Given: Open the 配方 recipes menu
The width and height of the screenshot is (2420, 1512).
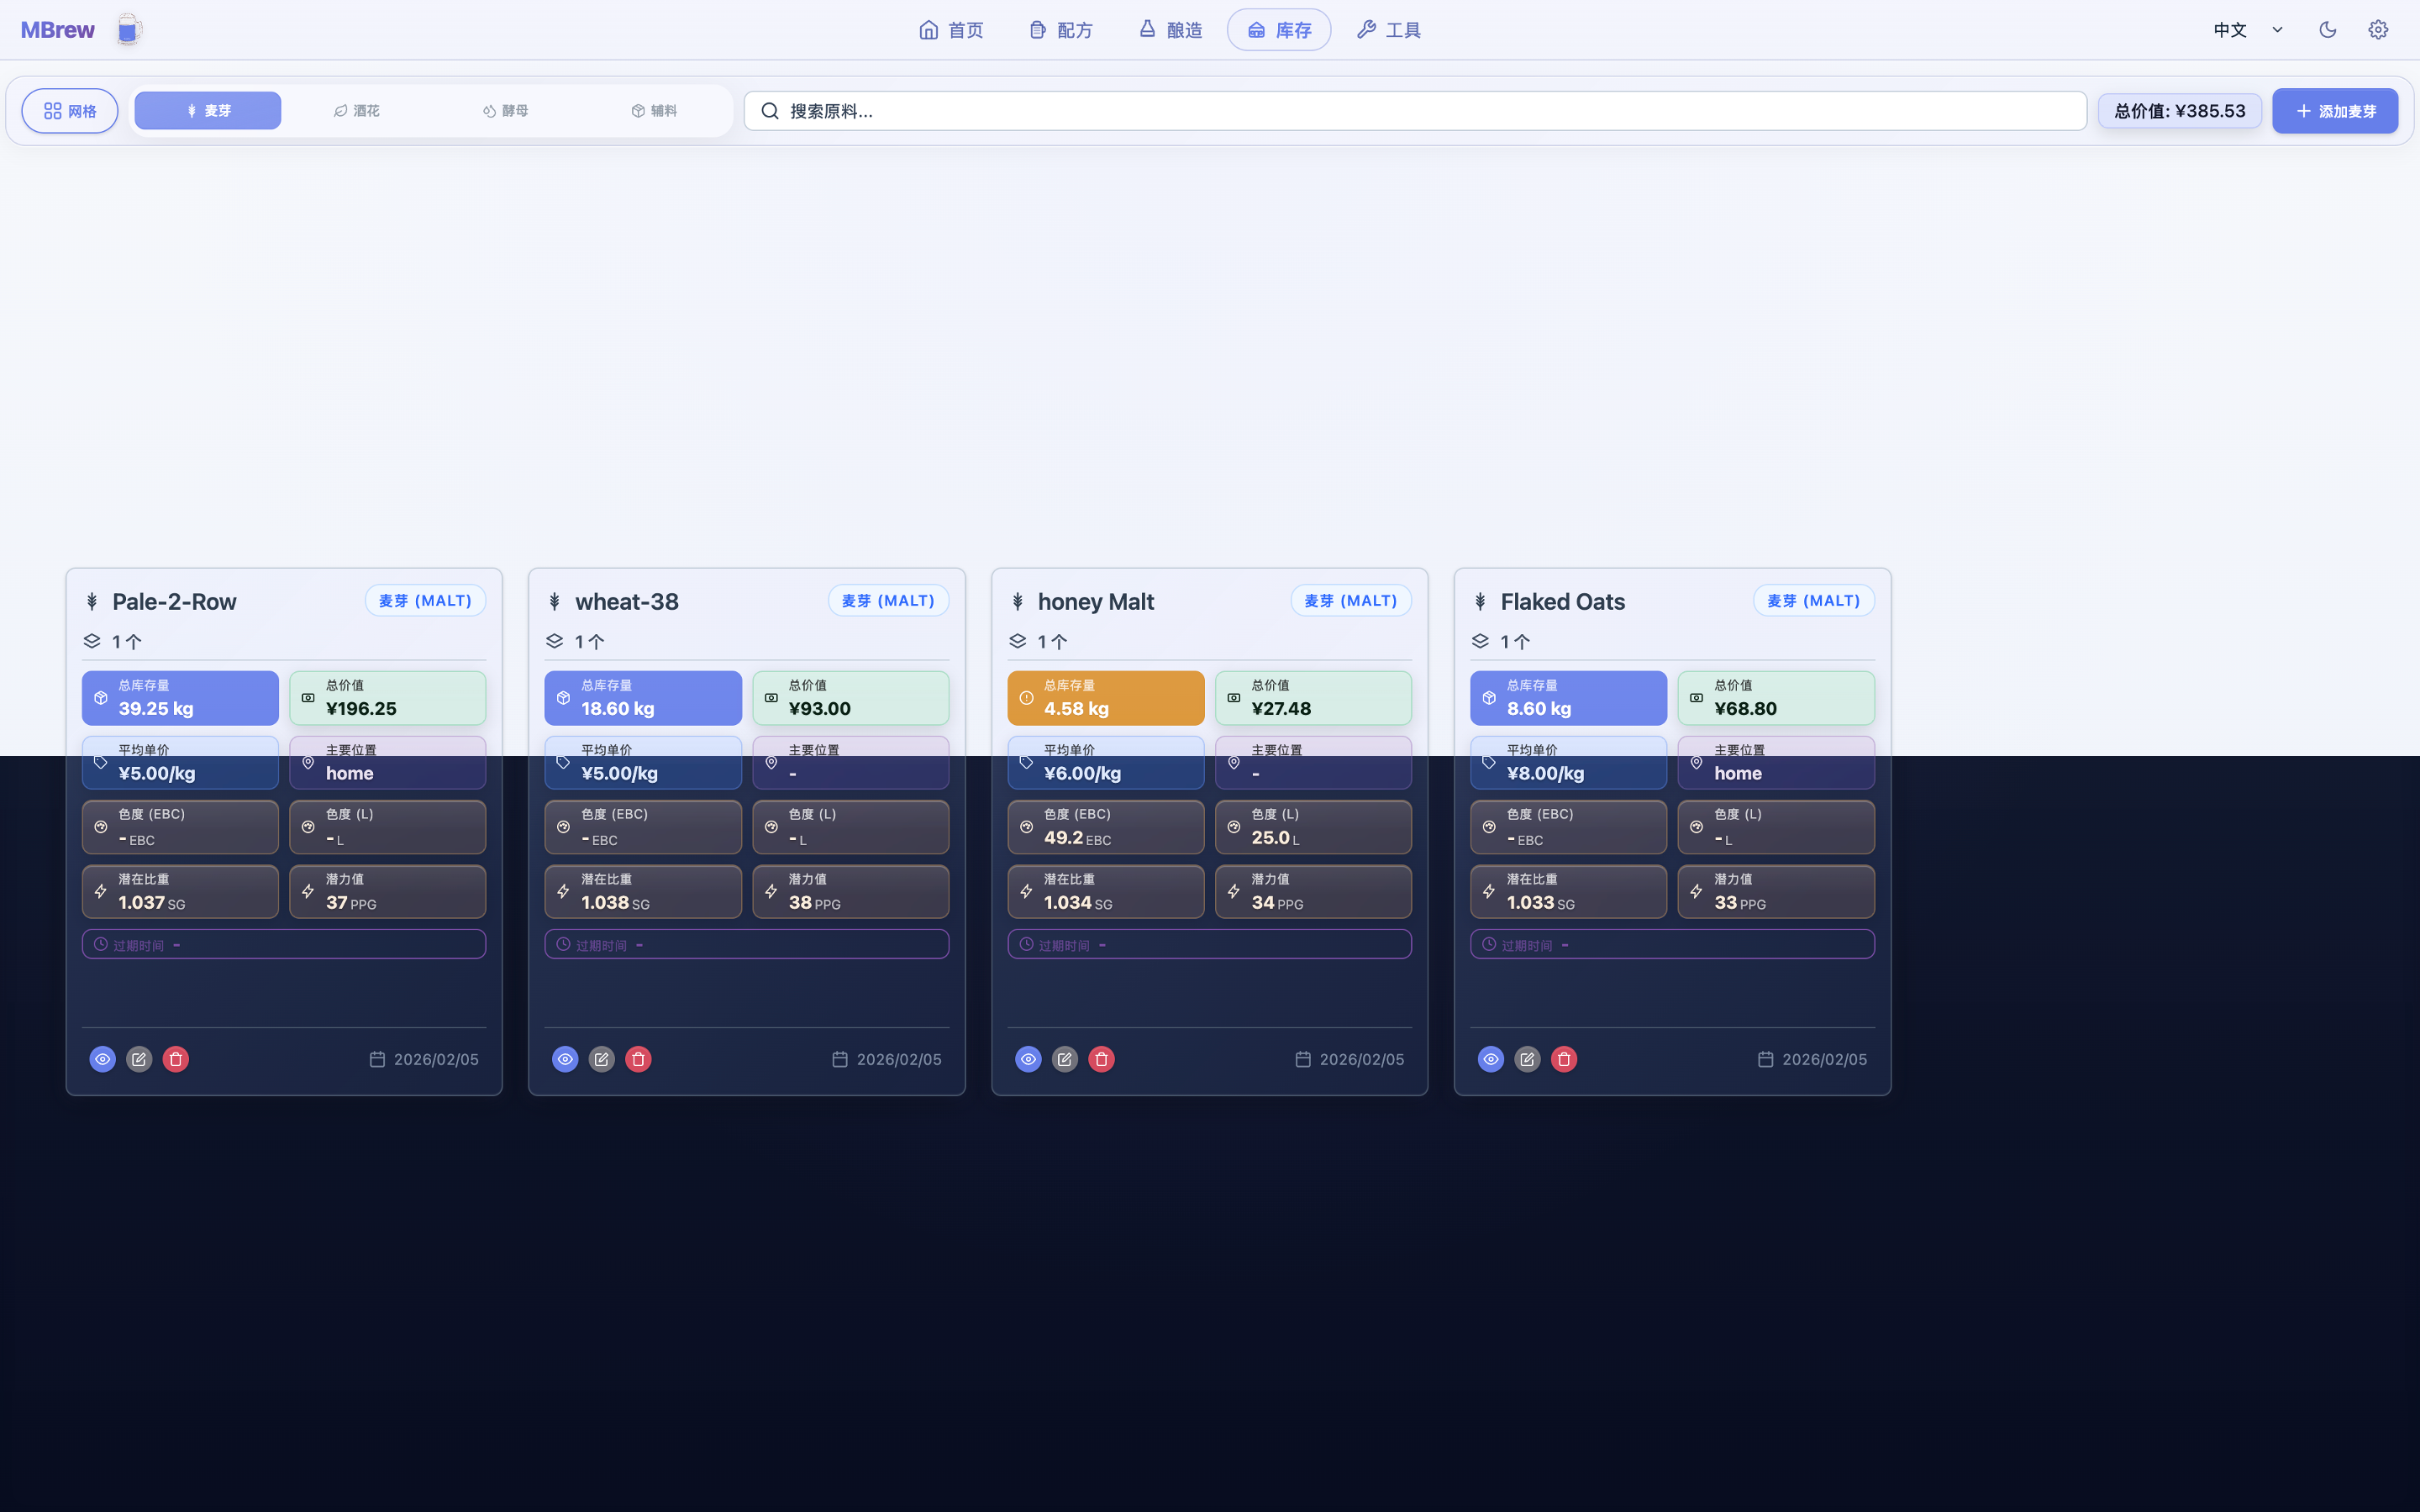Looking at the screenshot, I should pos(1061,30).
